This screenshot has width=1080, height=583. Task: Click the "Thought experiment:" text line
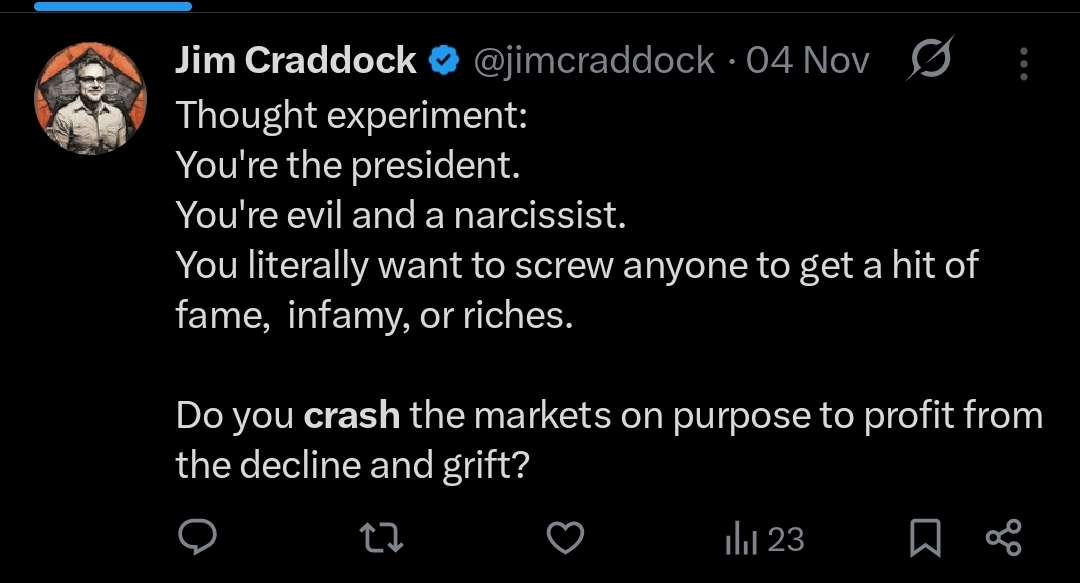click(351, 115)
